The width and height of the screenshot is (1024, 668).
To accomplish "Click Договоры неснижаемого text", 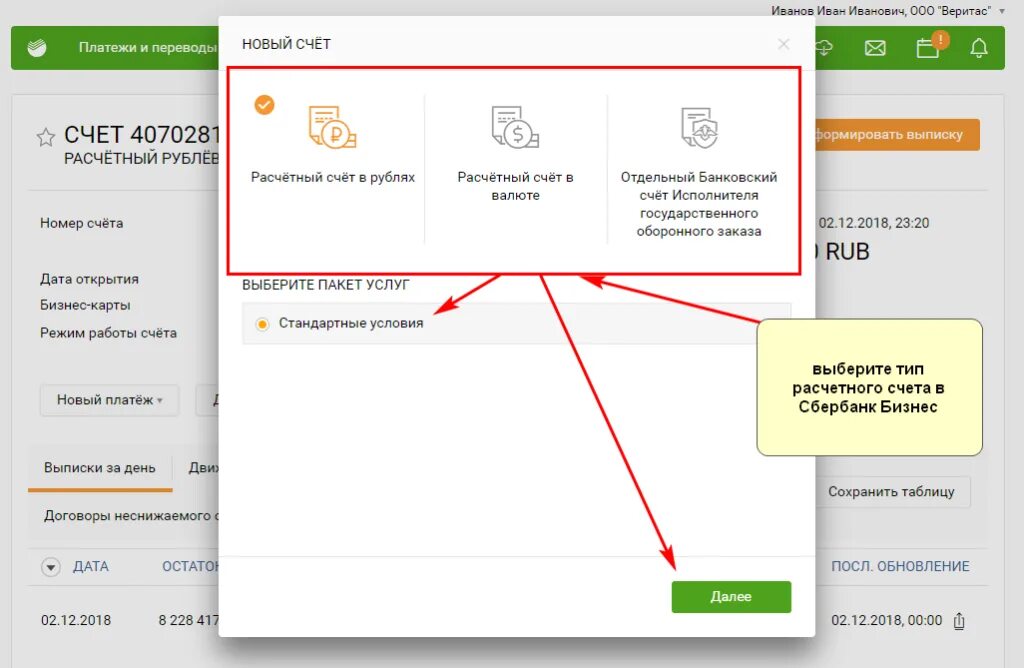I will pos(130,516).
